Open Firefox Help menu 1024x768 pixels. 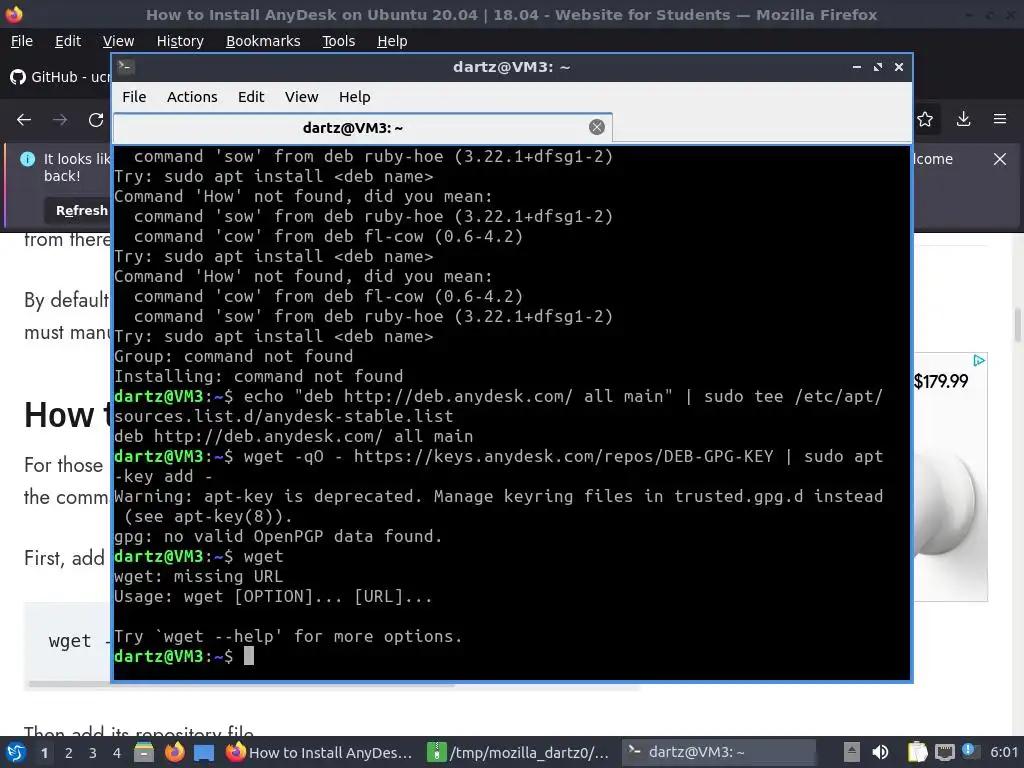(x=392, y=41)
